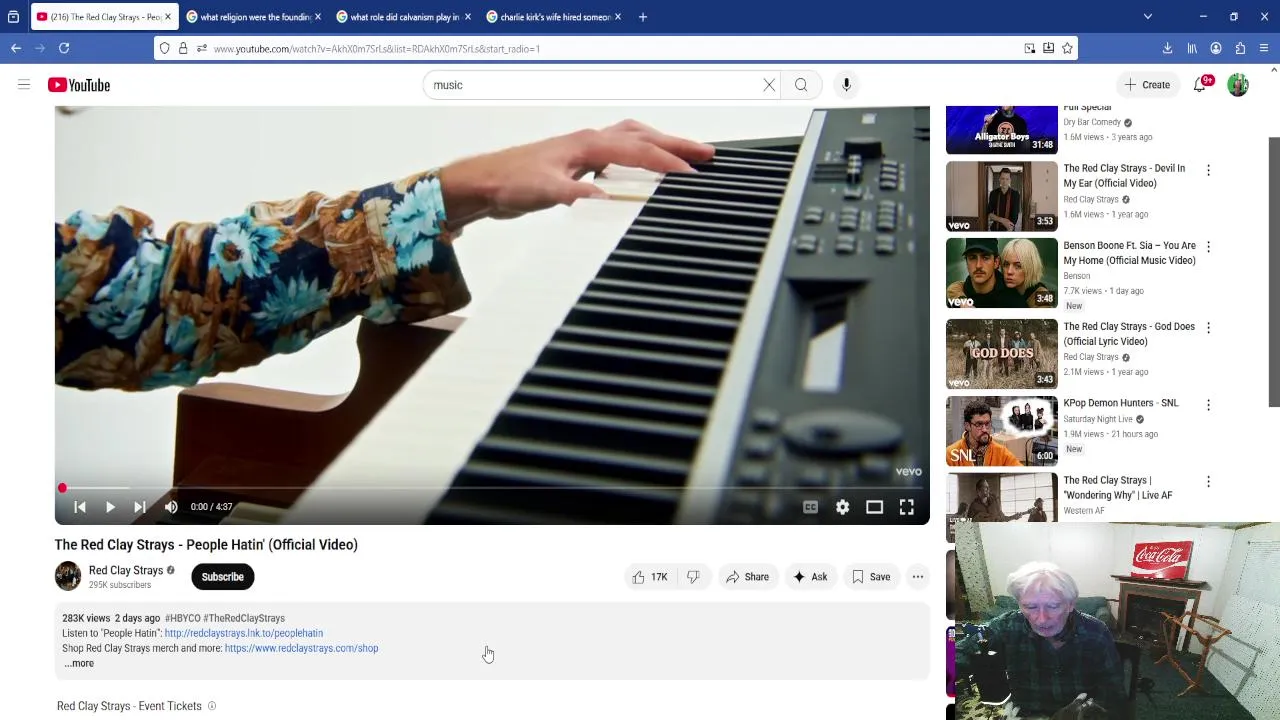
Task: Open the account avatar menu
Action: coord(1238,85)
